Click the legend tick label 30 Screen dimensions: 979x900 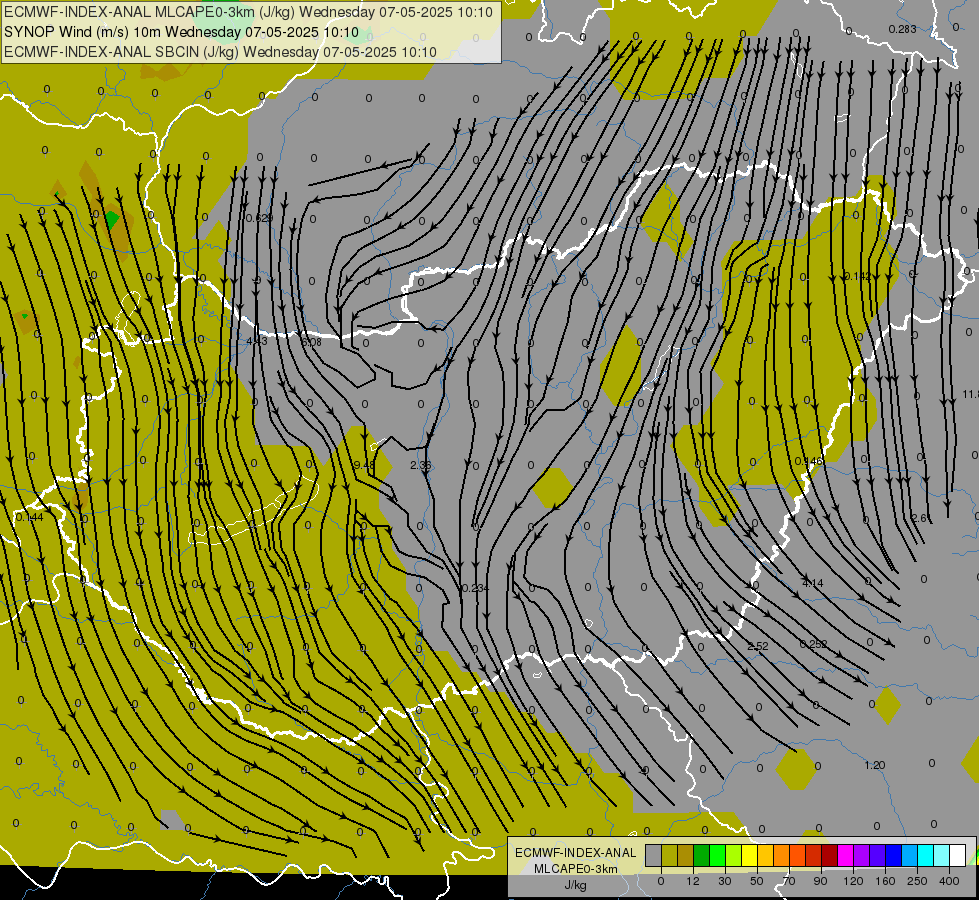point(725,881)
